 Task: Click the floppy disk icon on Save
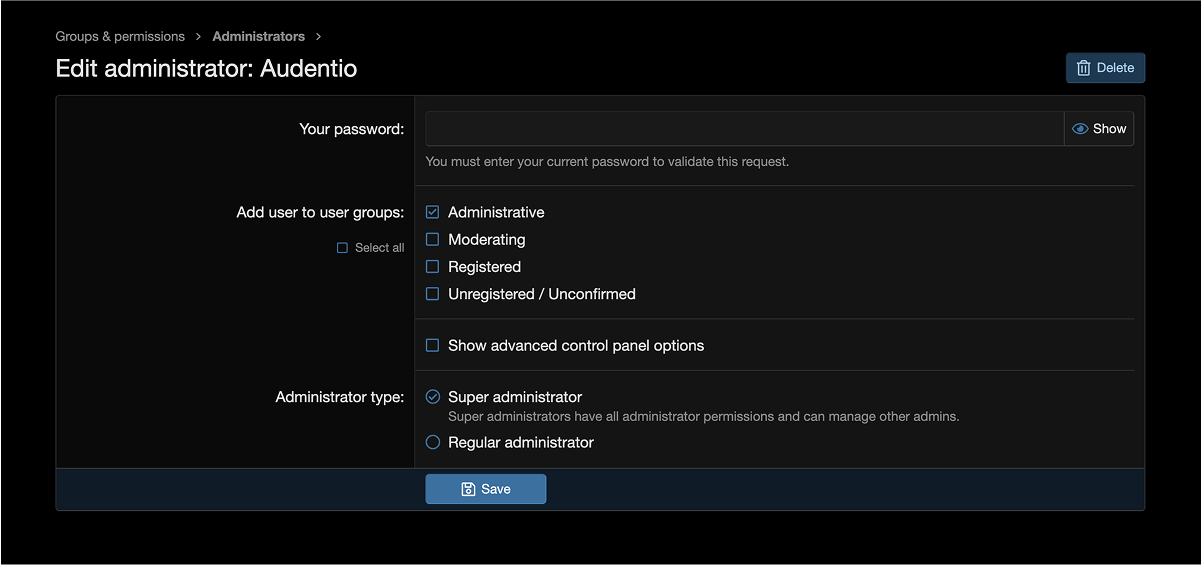(x=468, y=489)
